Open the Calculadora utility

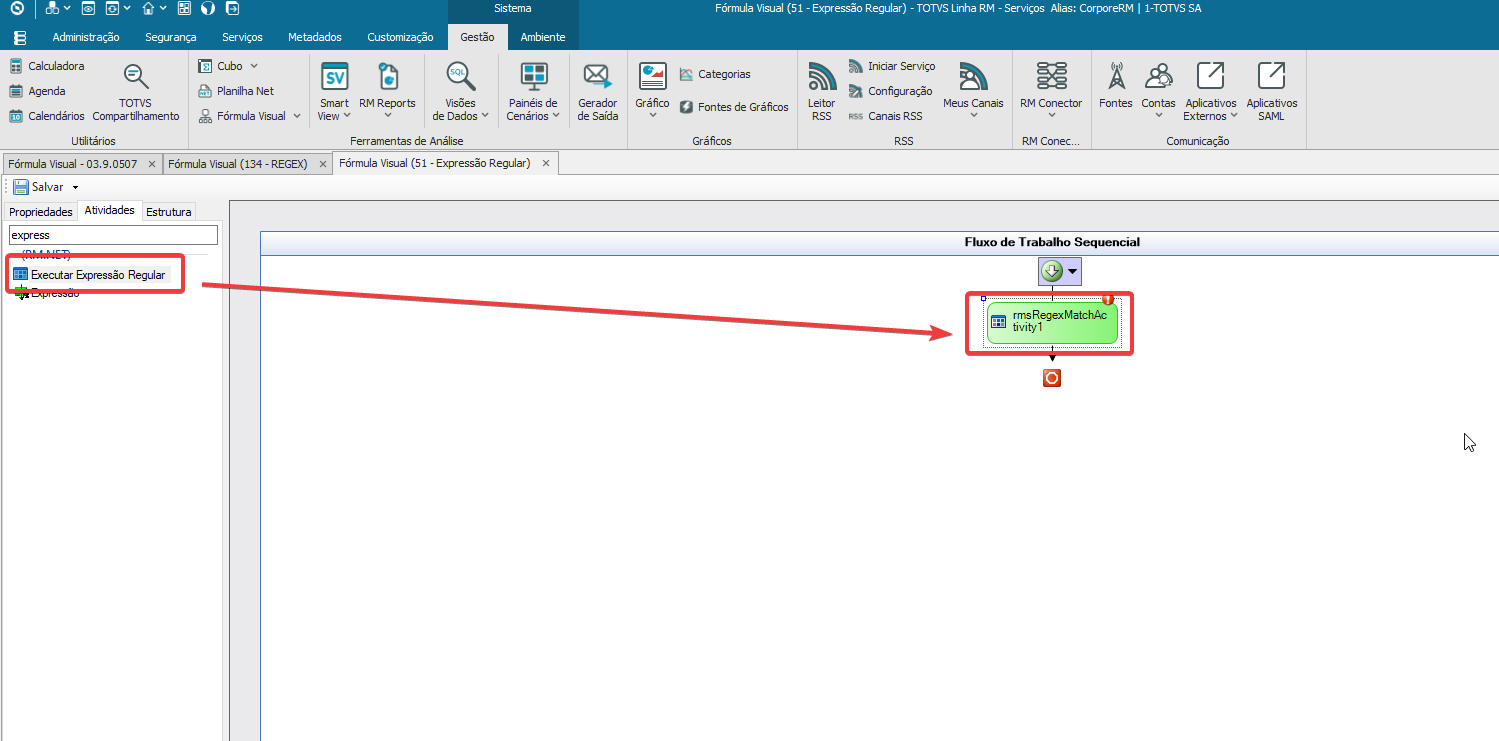coord(47,66)
